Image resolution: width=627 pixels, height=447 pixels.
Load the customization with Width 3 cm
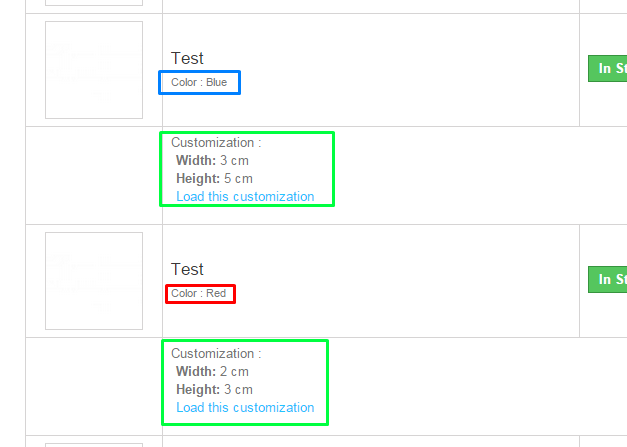tap(245, 196)
